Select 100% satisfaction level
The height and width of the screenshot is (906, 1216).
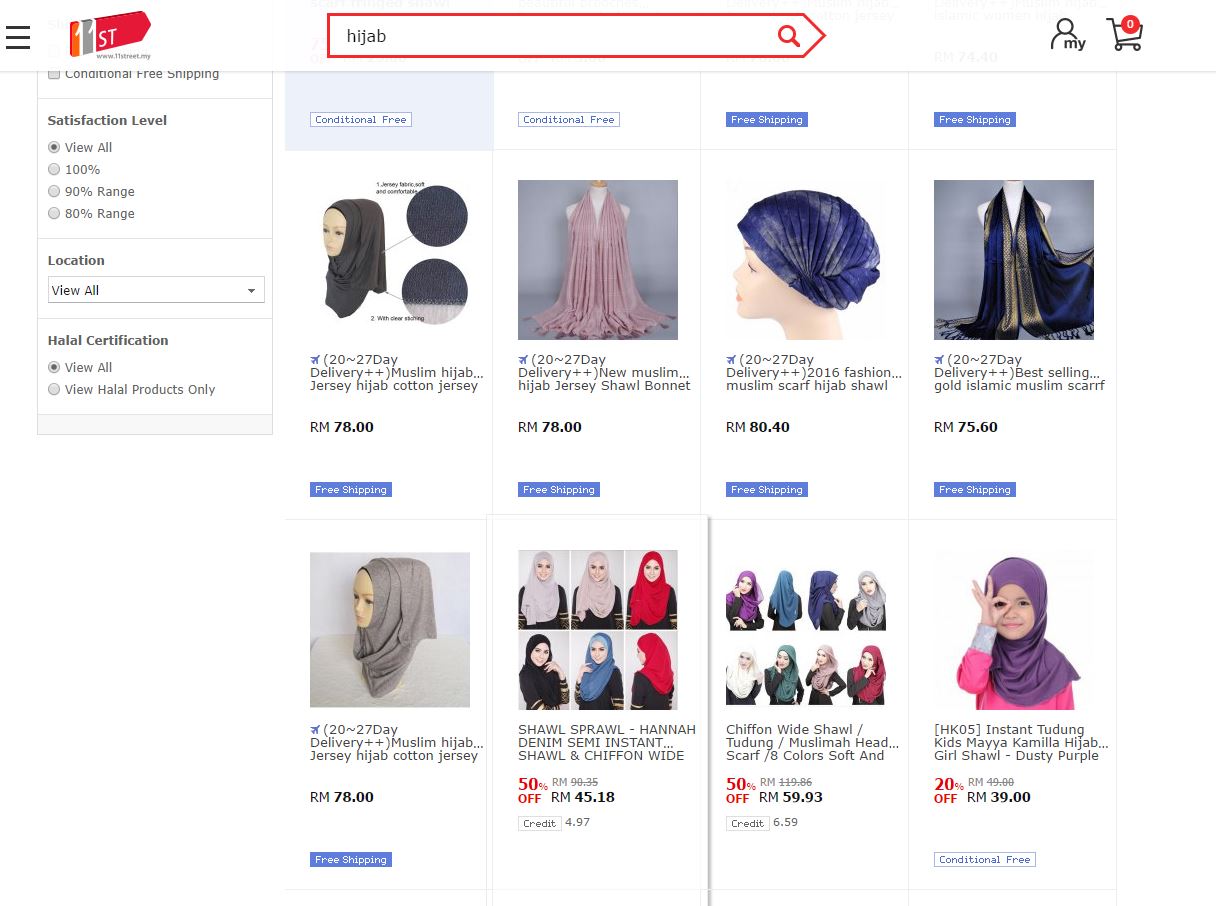pos(55,170)
